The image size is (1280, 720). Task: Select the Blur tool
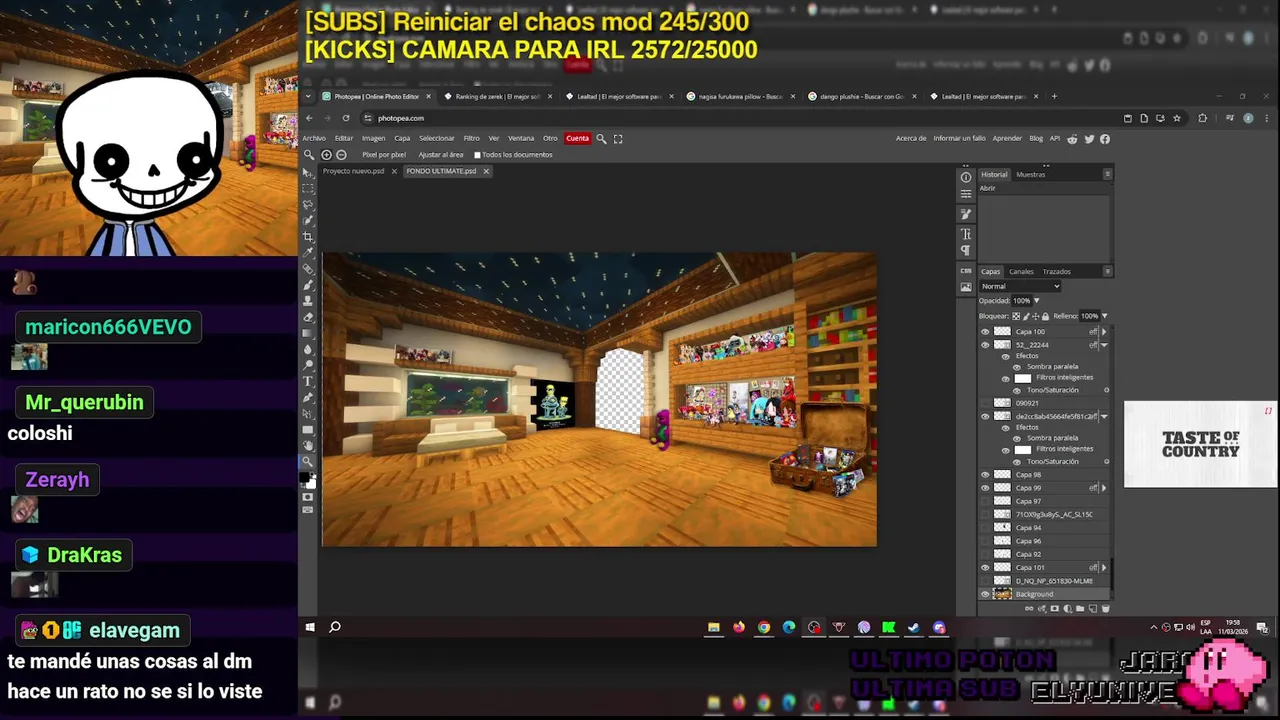(x=308, y=350)
